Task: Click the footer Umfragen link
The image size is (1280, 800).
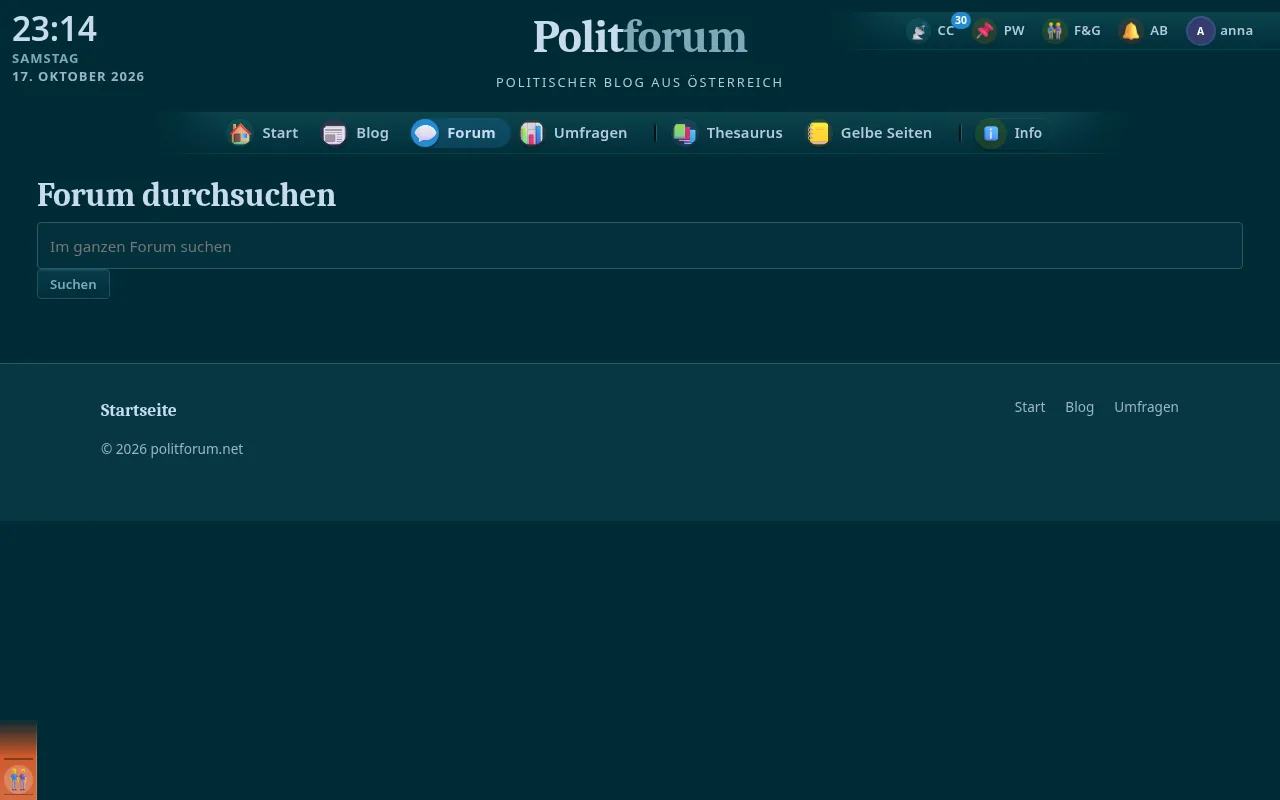Action: (1146, 407)
